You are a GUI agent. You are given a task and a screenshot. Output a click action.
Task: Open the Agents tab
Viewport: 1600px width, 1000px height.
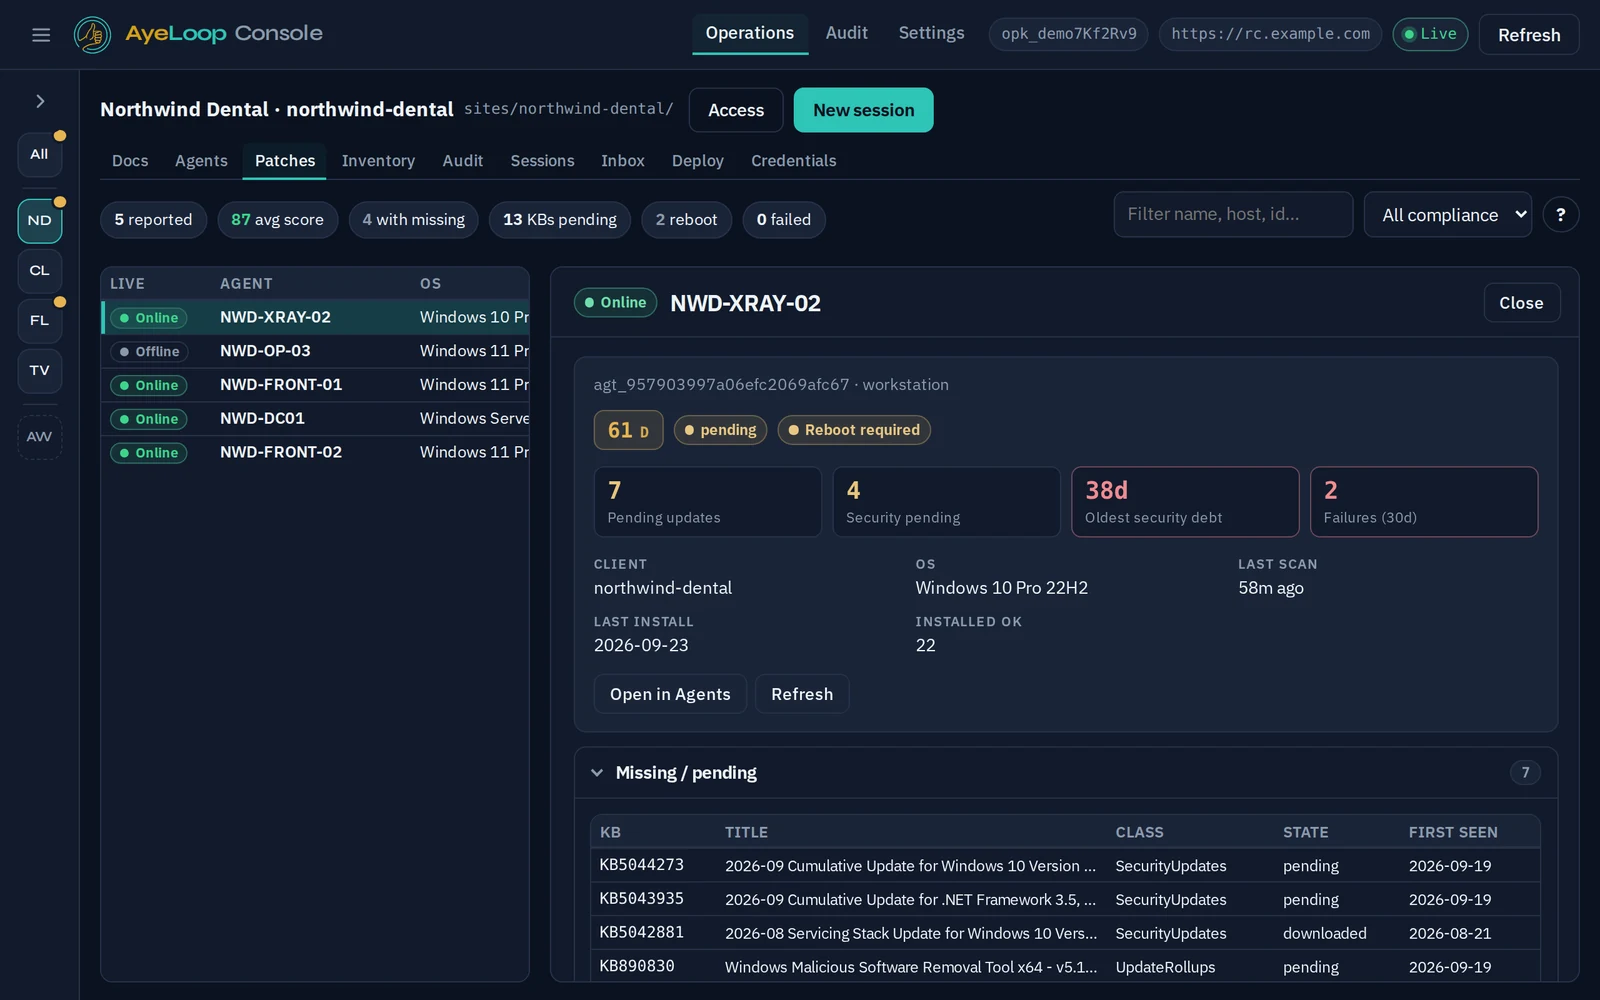coord(201,161)
